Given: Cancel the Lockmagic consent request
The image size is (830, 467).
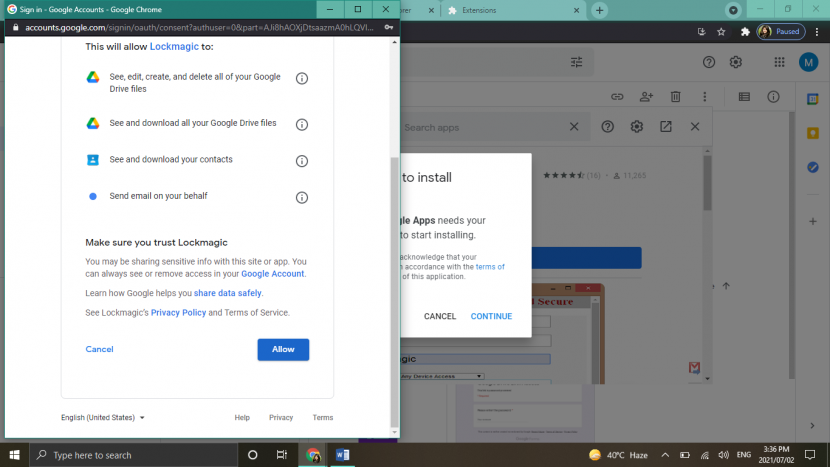Looking at the screenshot, I should (100, 349).
